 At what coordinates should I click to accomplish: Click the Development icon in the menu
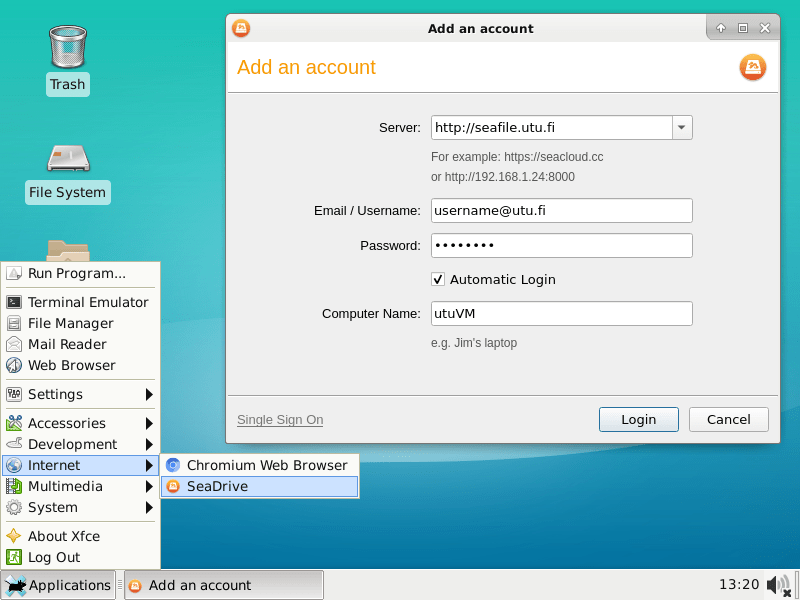pos(14,444)
